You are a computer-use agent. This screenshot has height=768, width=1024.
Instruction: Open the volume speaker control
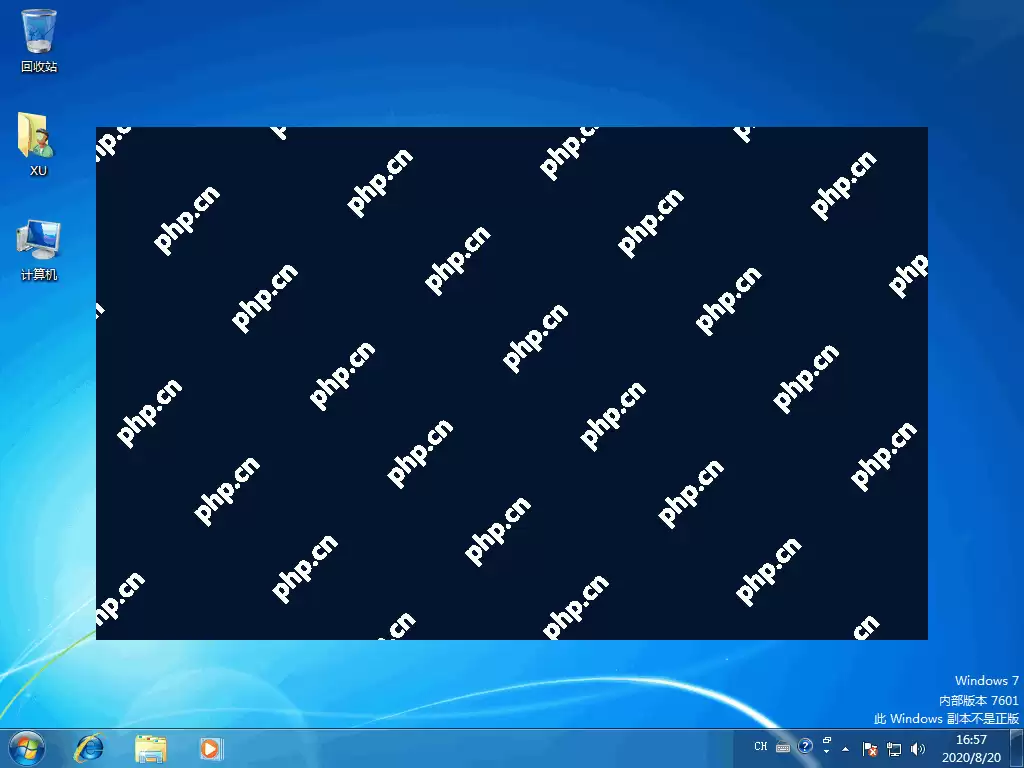click(x=918, y=748)
